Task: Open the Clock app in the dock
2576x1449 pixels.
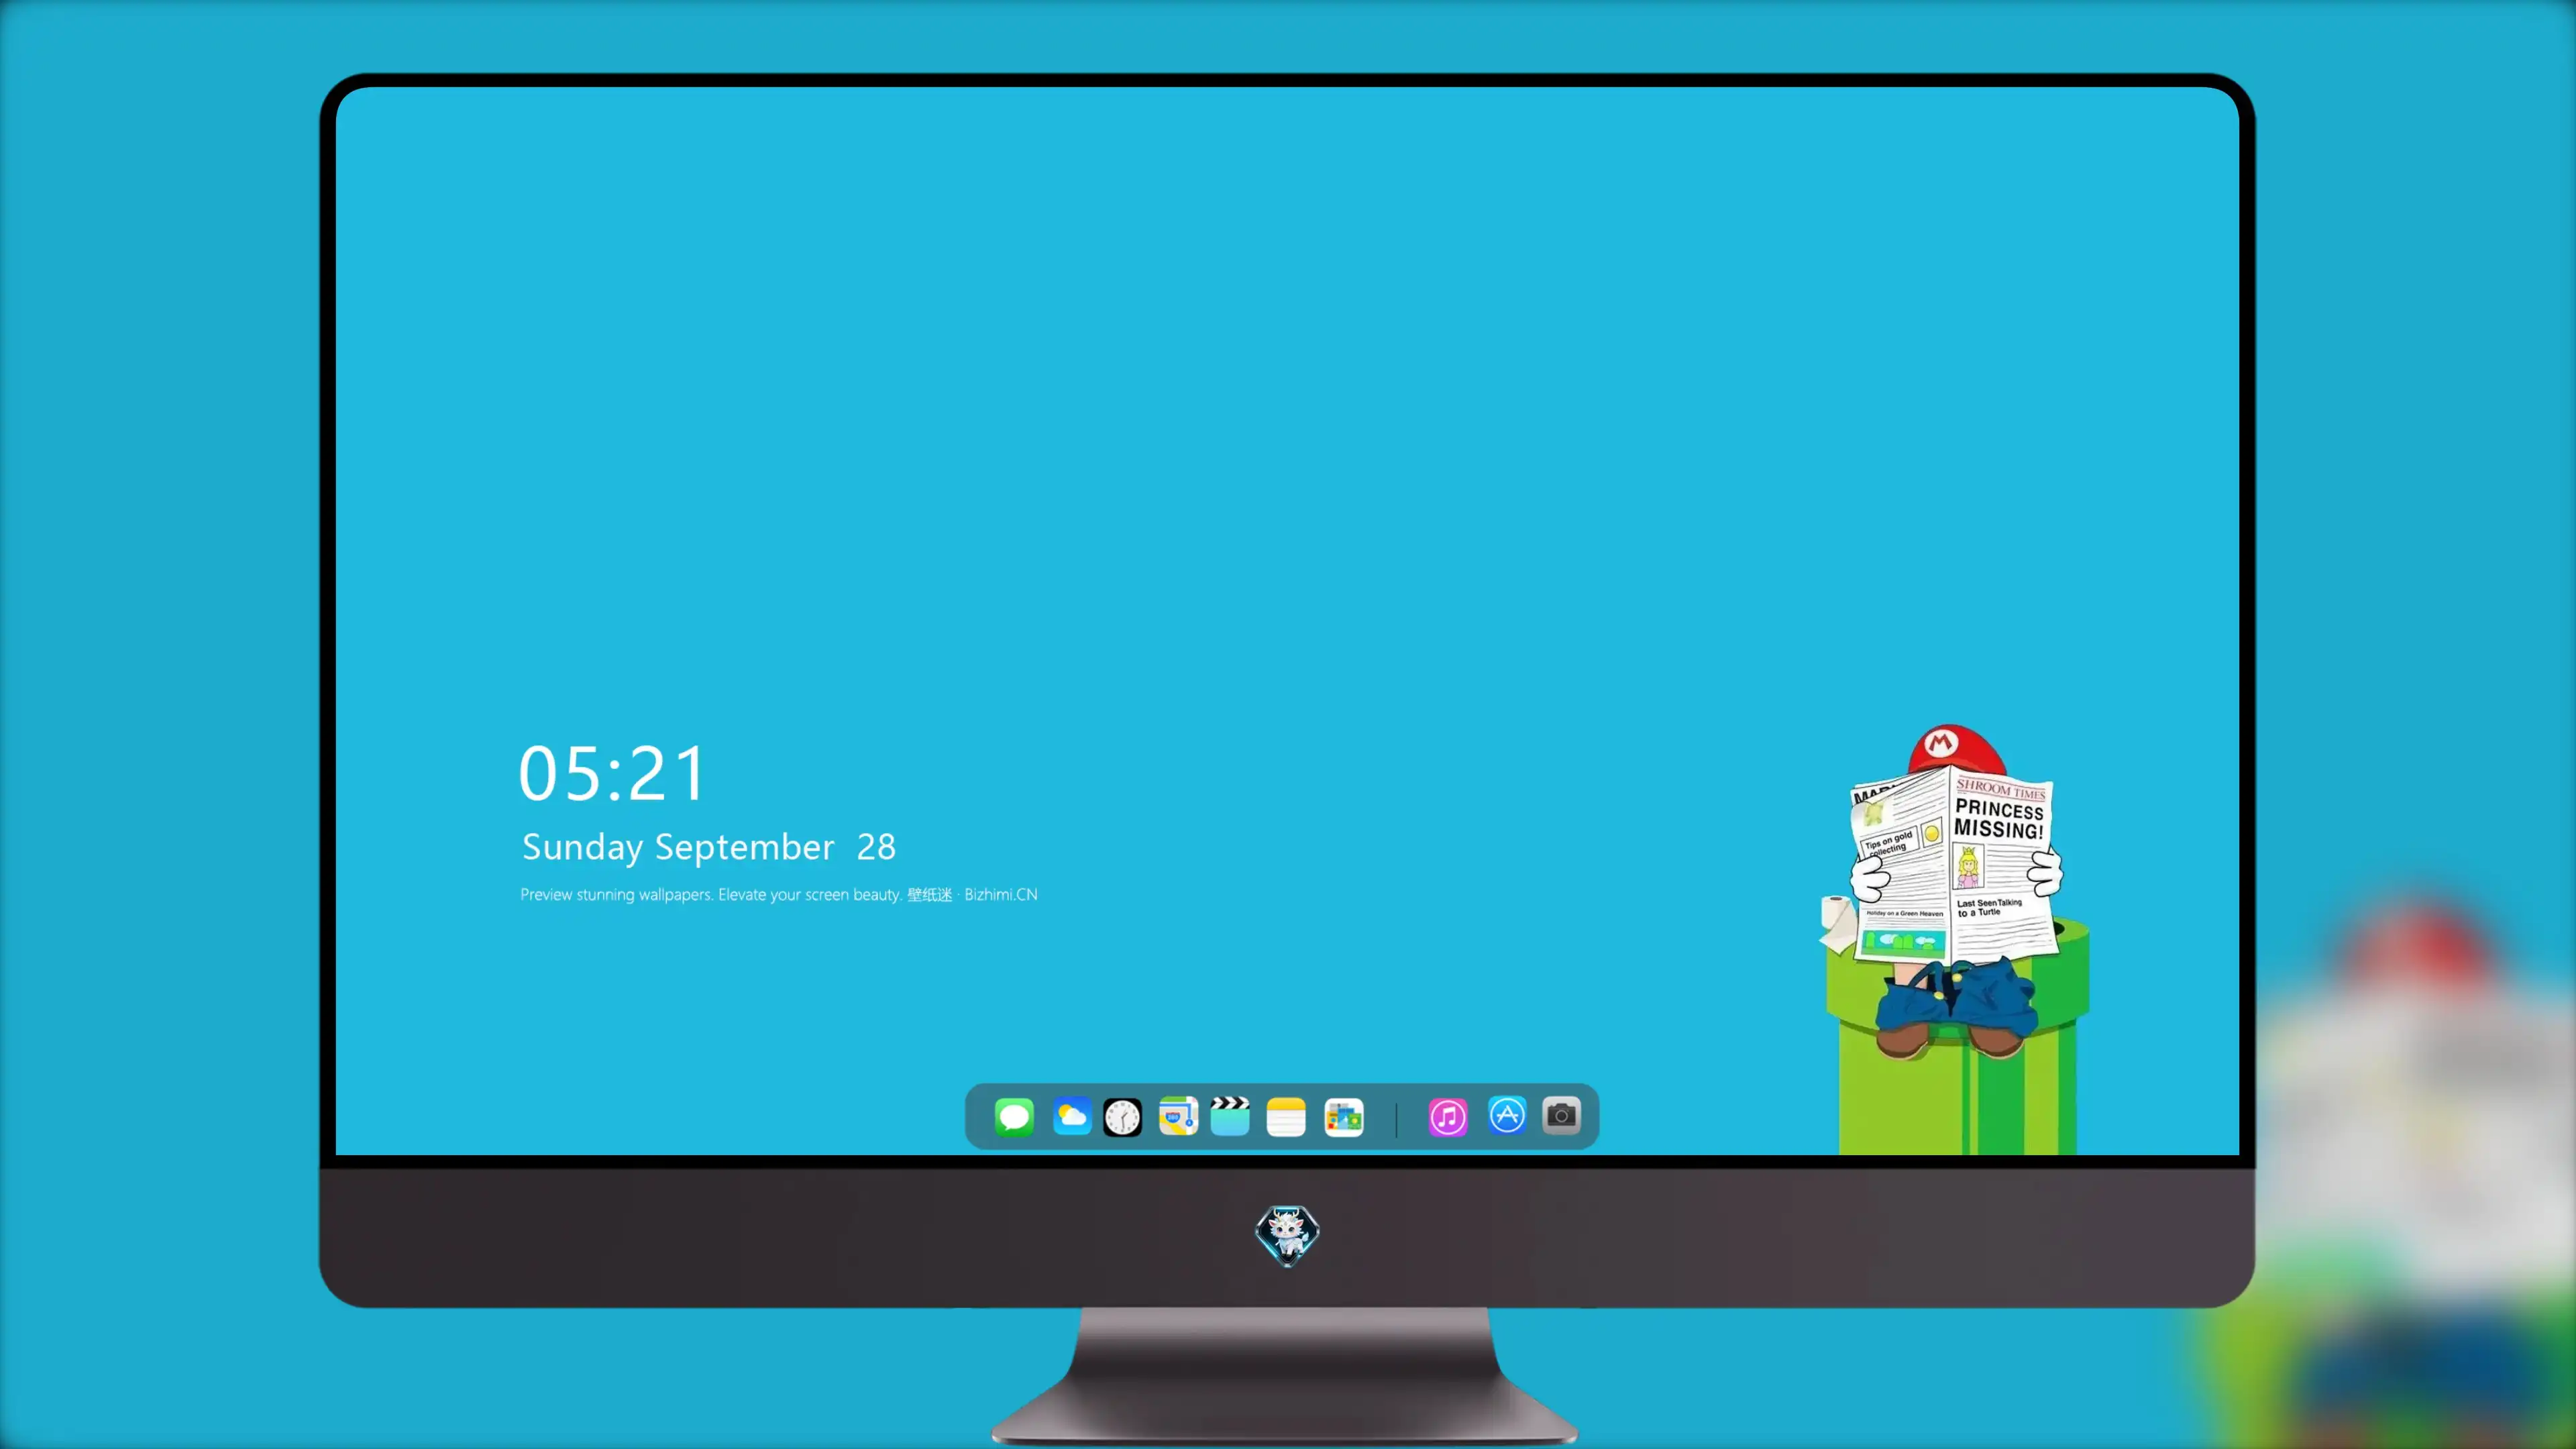Action: [x=1122, y=1116]
